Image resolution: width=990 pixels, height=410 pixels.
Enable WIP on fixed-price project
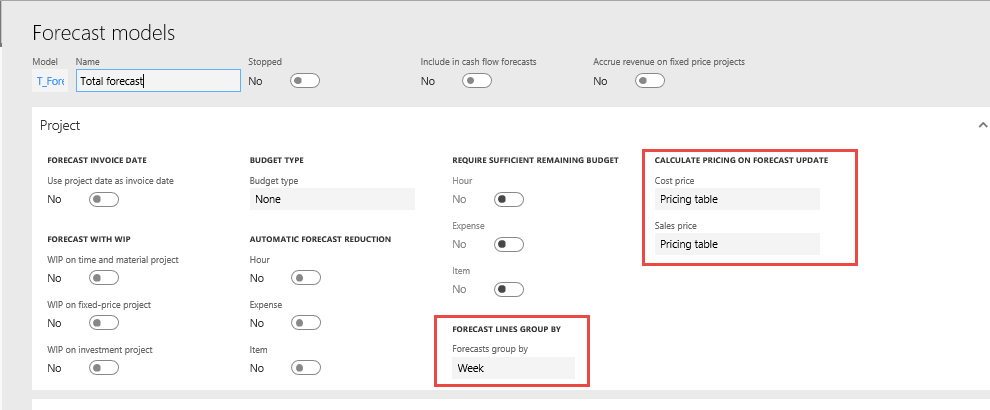(x=104, y=323)
